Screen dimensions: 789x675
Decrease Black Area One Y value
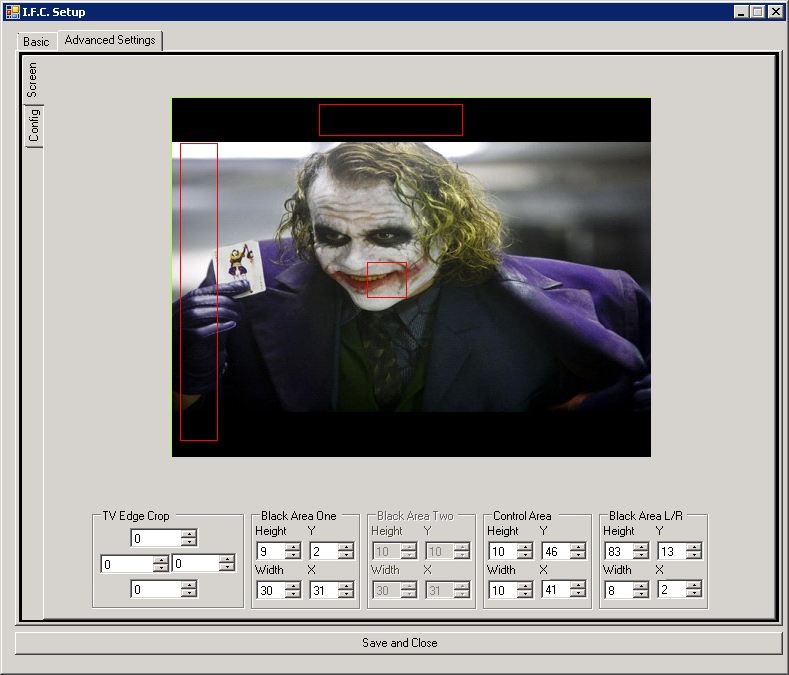[346, 555]
